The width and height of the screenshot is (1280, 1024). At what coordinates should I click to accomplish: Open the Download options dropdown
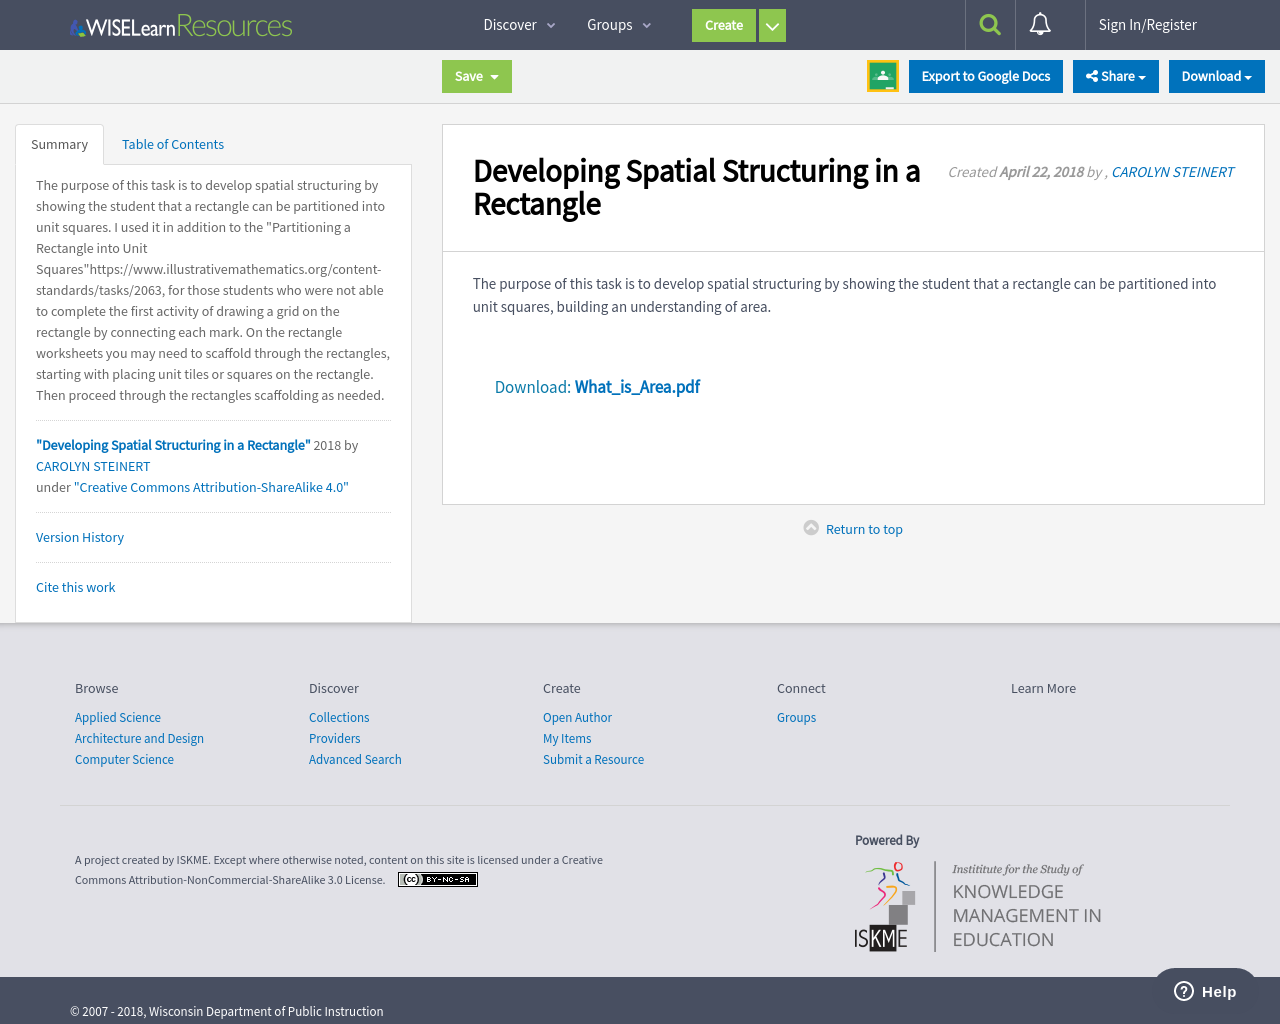point(1216,75)
